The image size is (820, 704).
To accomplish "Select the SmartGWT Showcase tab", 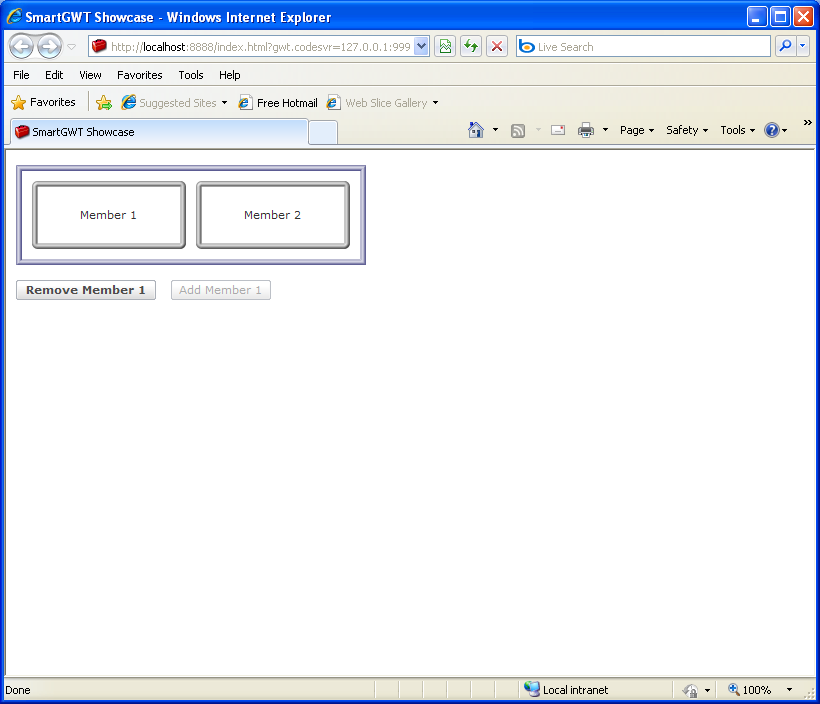I will click(x=159, y=132).
